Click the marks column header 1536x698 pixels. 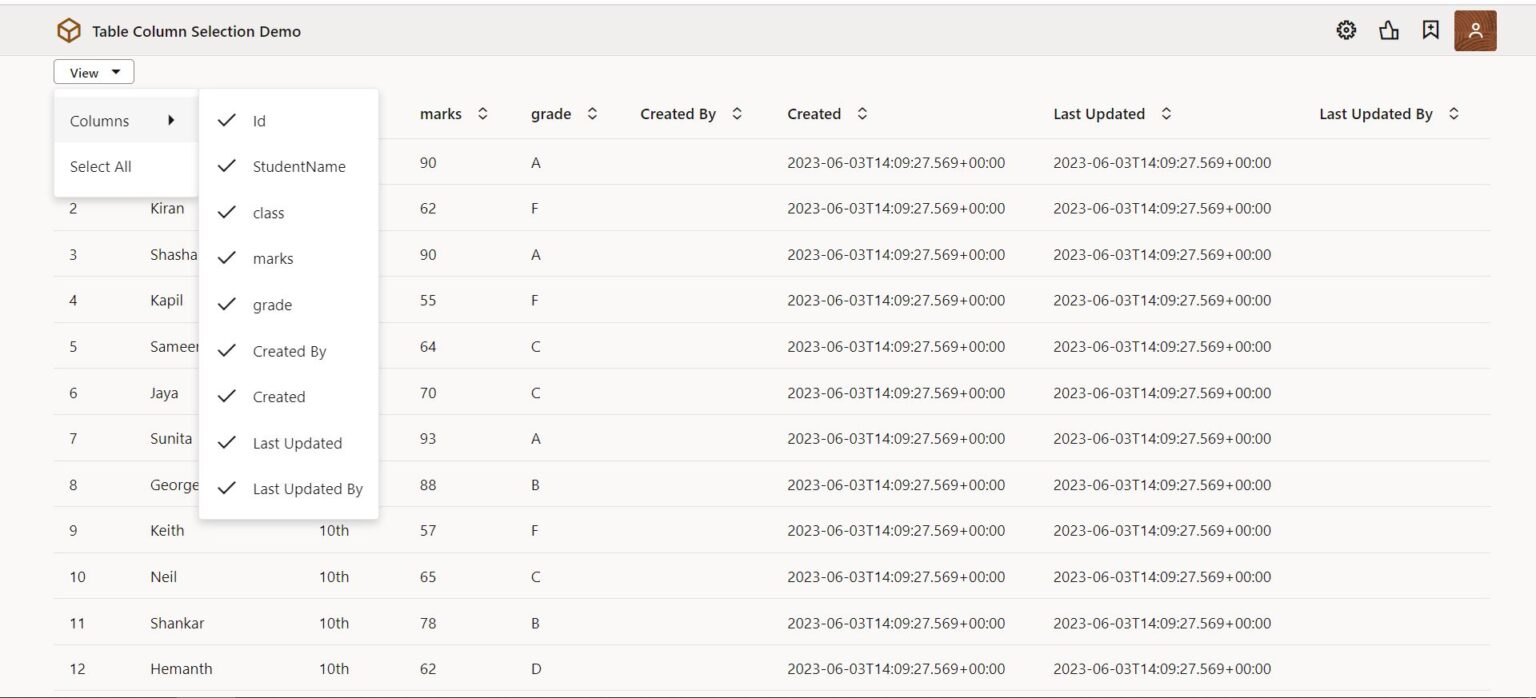pyautogui.click(x=442, y=114)
